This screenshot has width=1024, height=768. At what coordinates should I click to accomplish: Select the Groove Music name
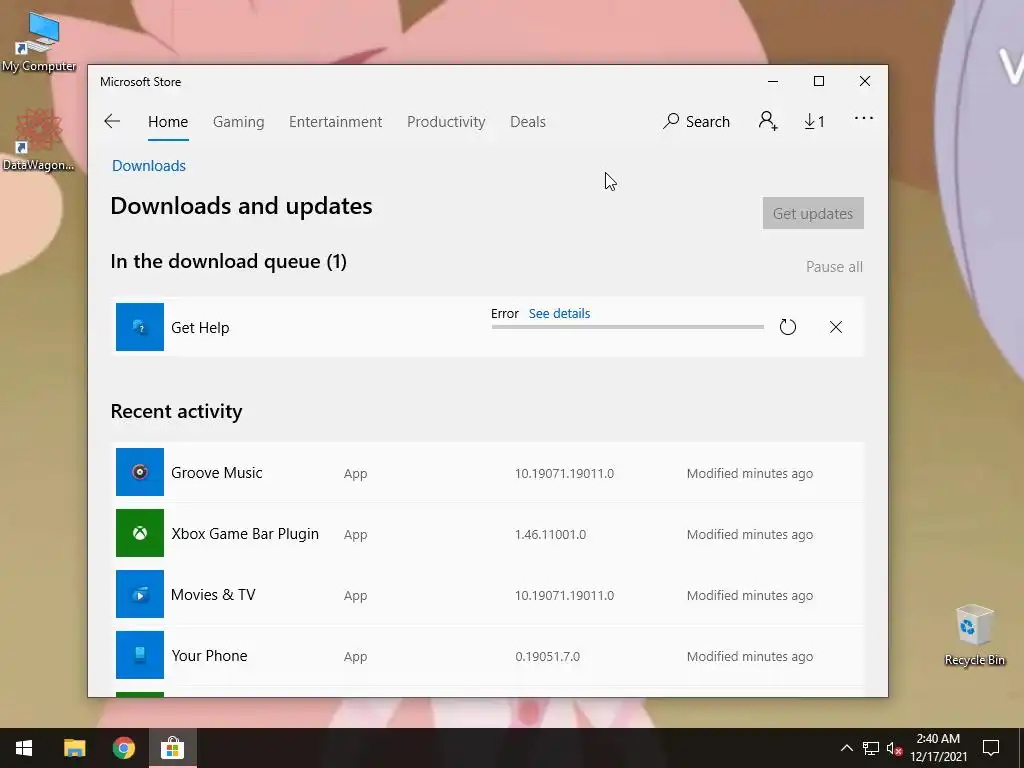click(217, 473)
